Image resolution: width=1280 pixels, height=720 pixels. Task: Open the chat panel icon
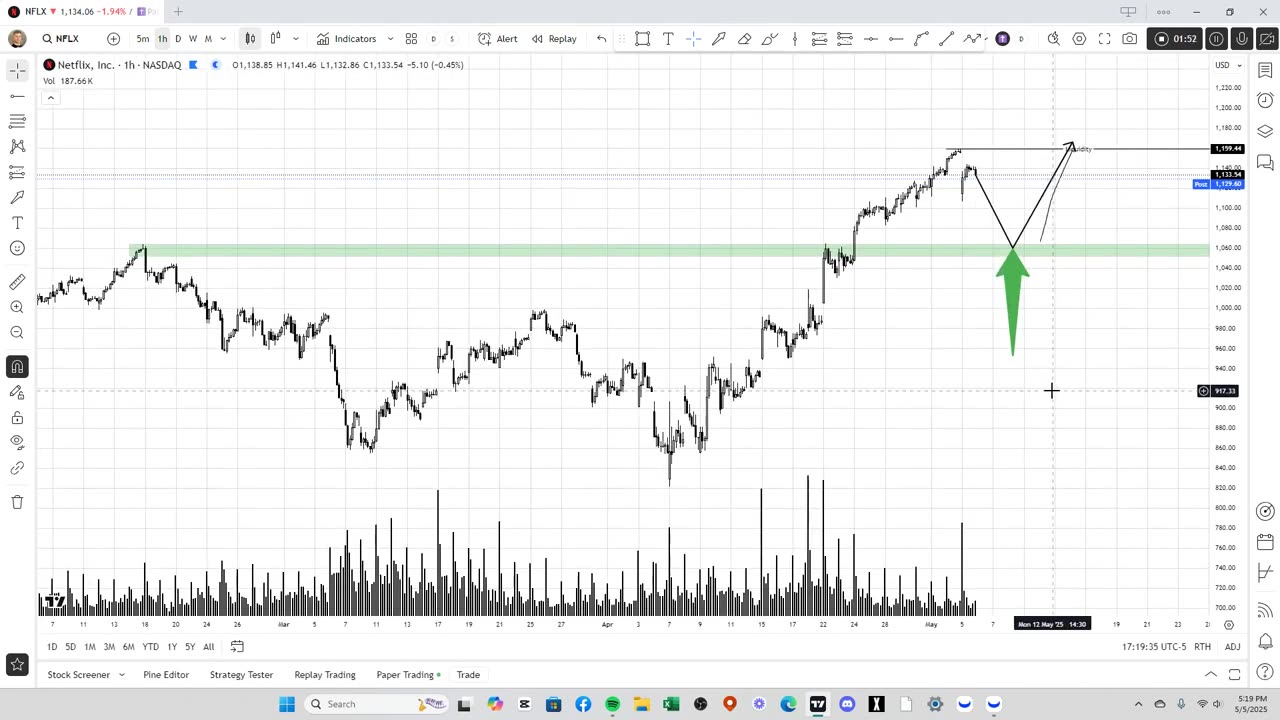tap(1265, 162)
